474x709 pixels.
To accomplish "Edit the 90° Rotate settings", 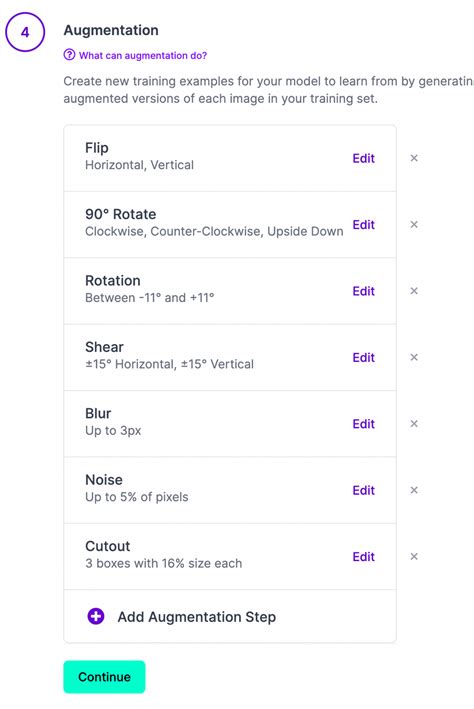I will pyautogui.click(x=364, y=225).
